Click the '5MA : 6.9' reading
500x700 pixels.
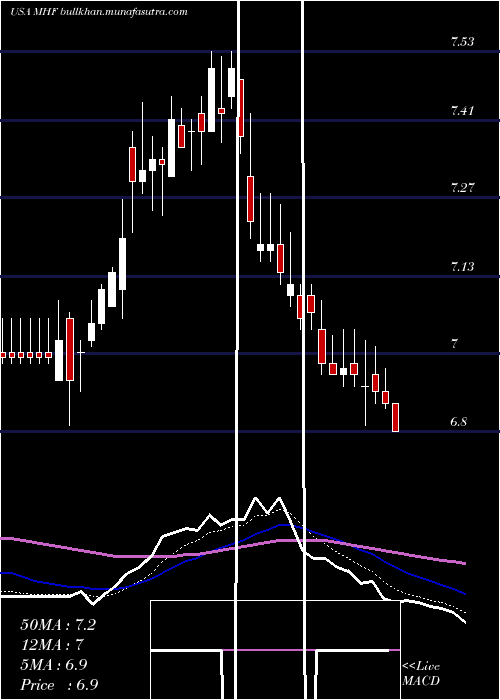[54, 665]
